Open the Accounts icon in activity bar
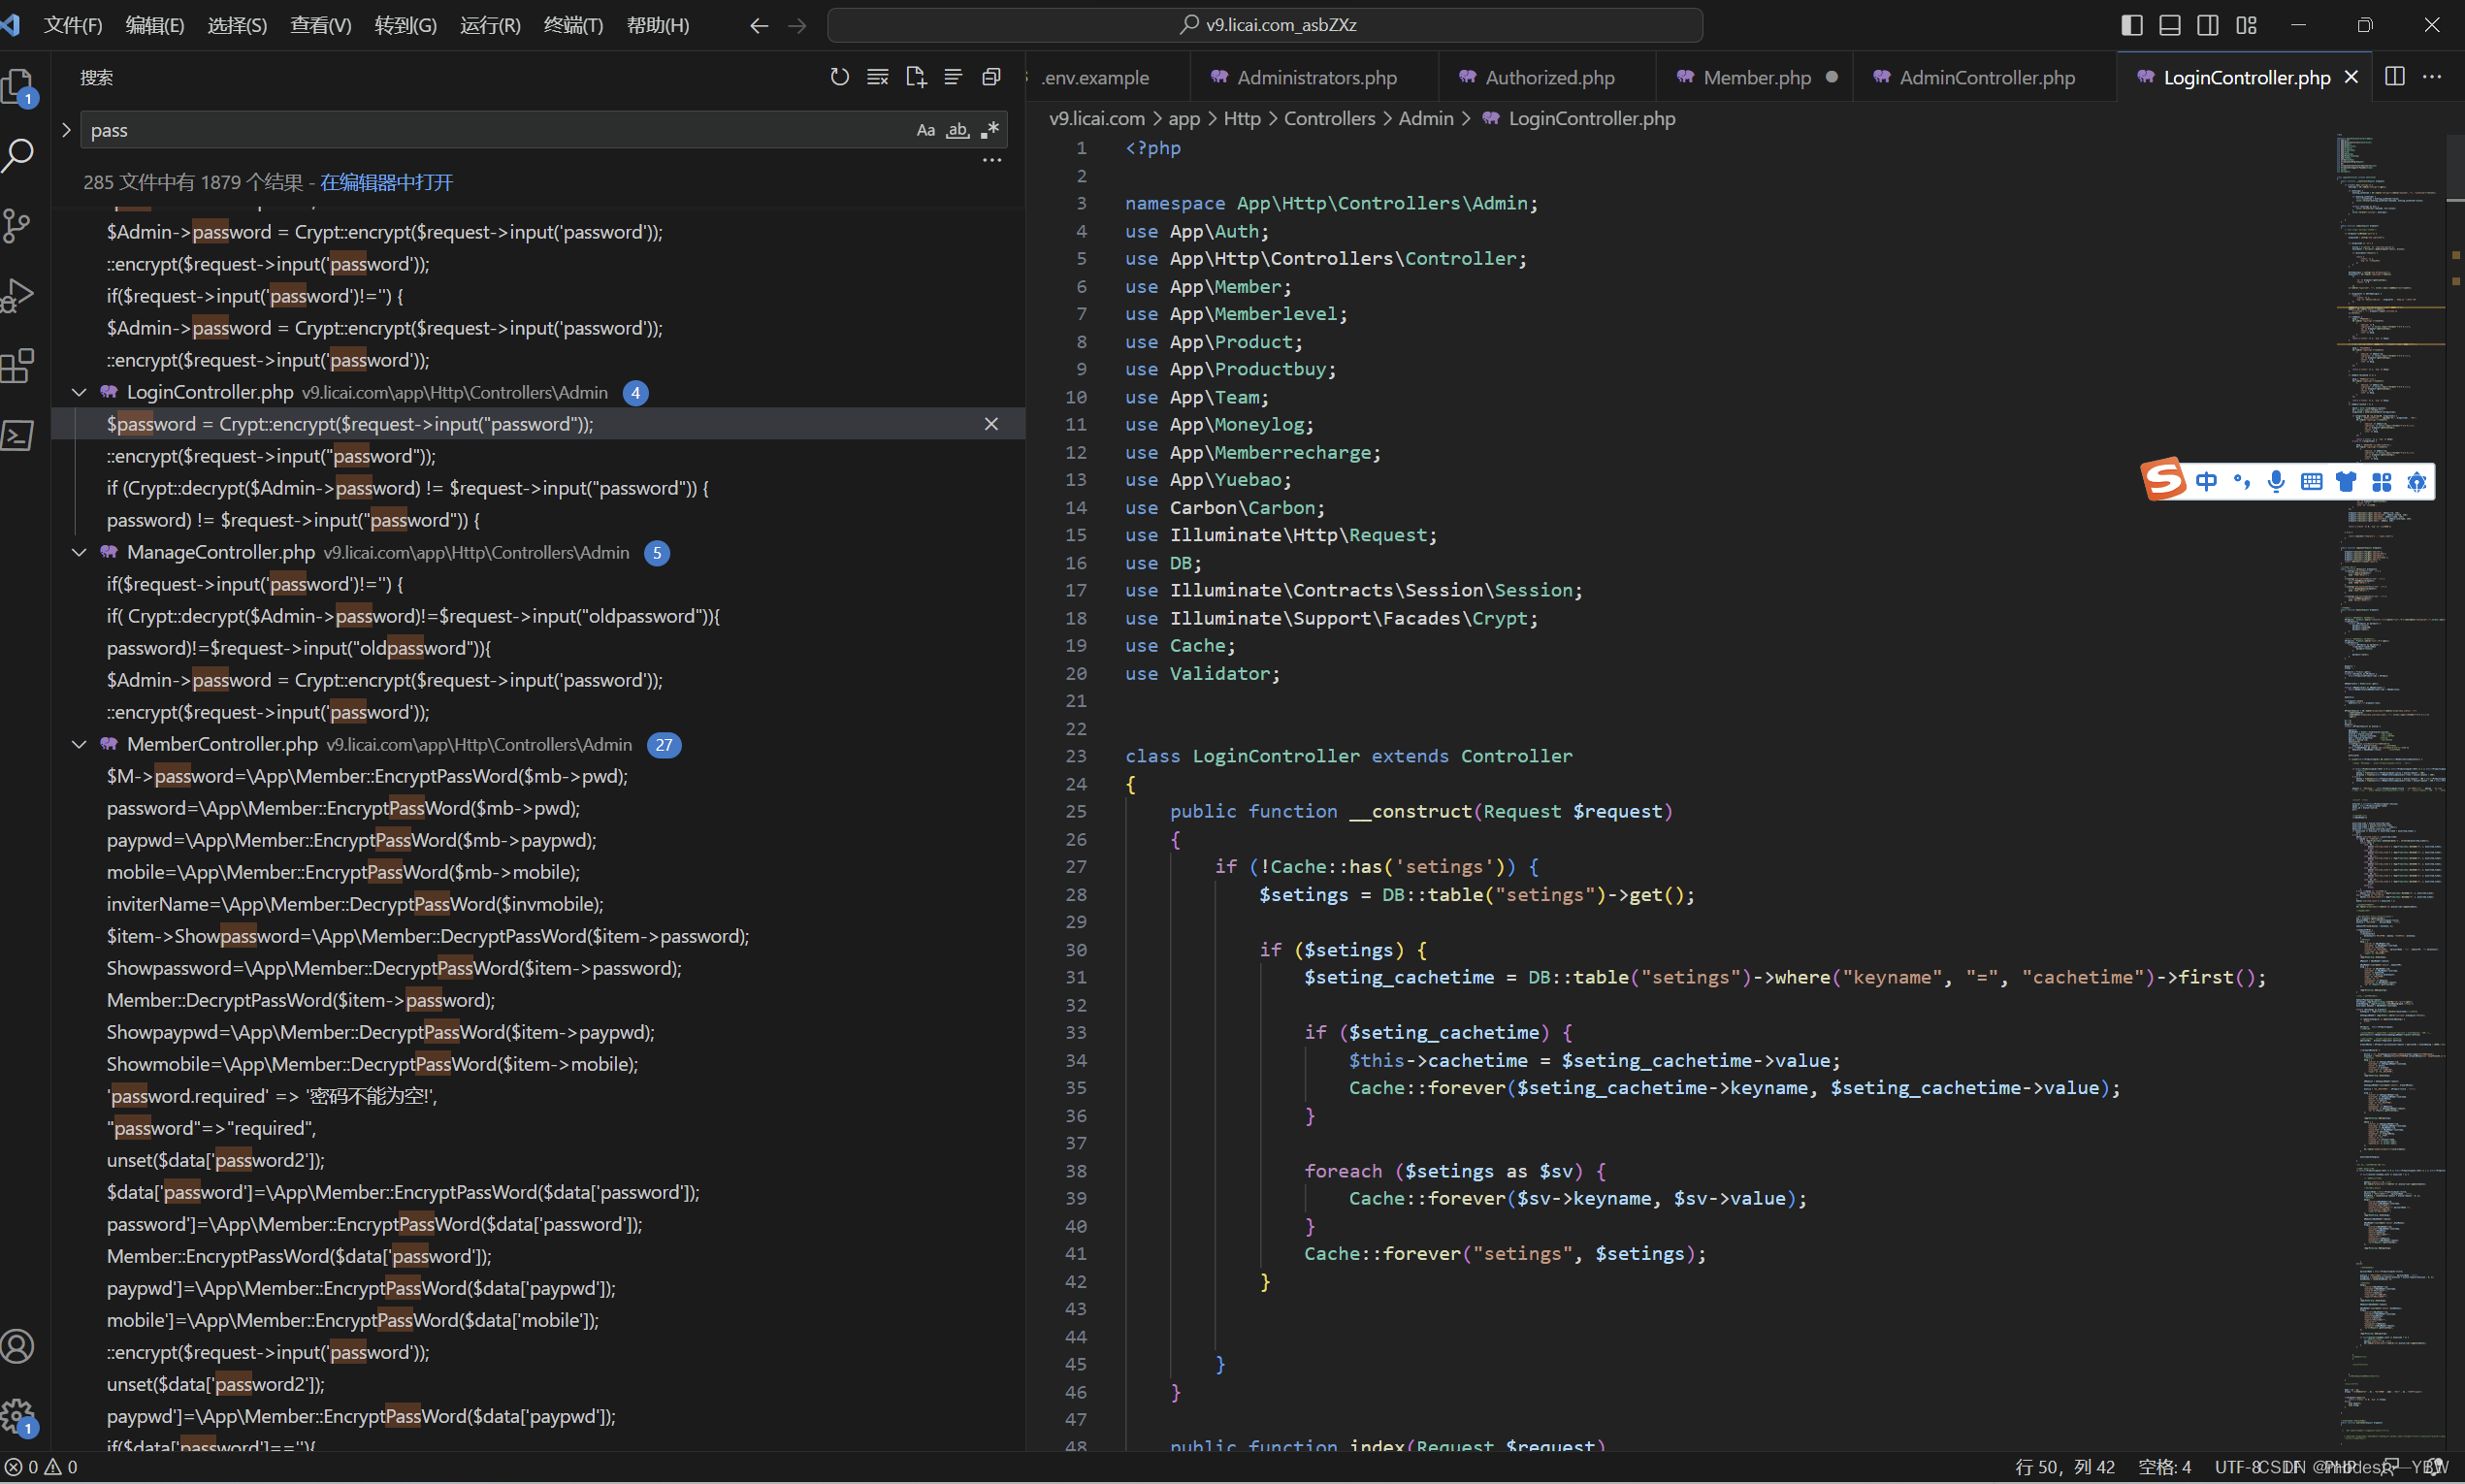2465x1484 pixels. click(18, 1346)
